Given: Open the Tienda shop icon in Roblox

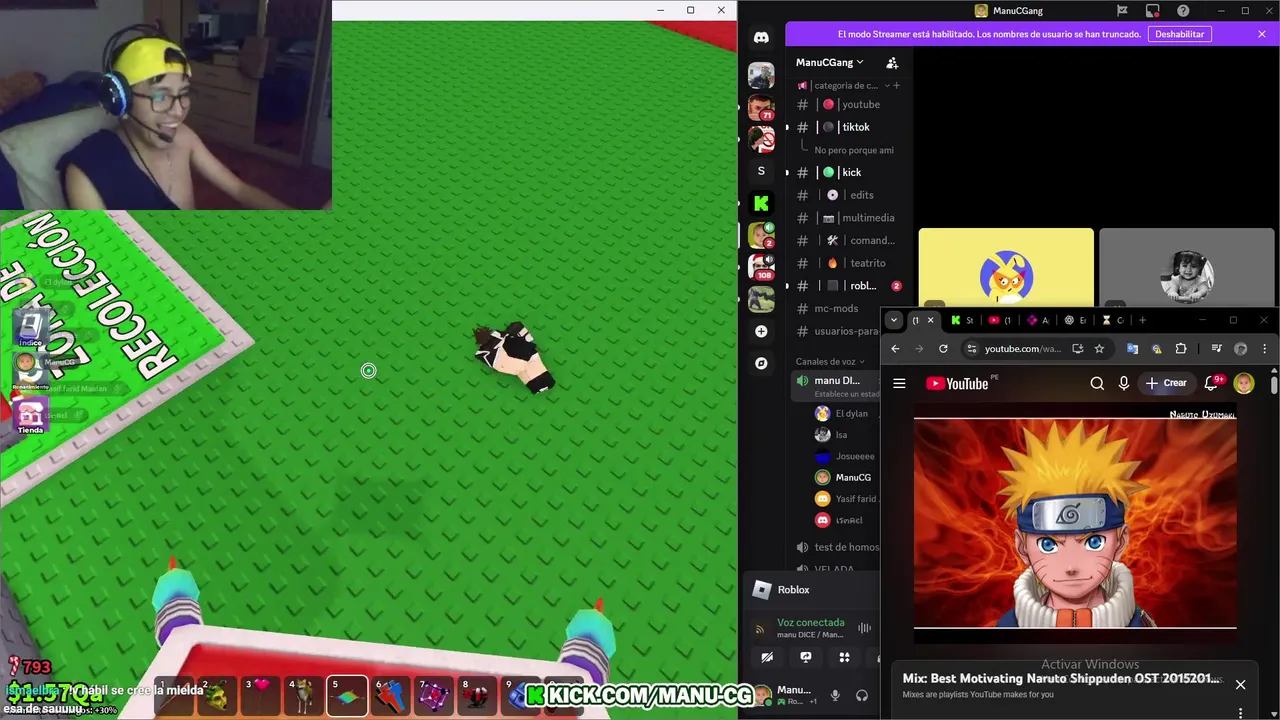Looking at the screenshot, I should [30, 417].
